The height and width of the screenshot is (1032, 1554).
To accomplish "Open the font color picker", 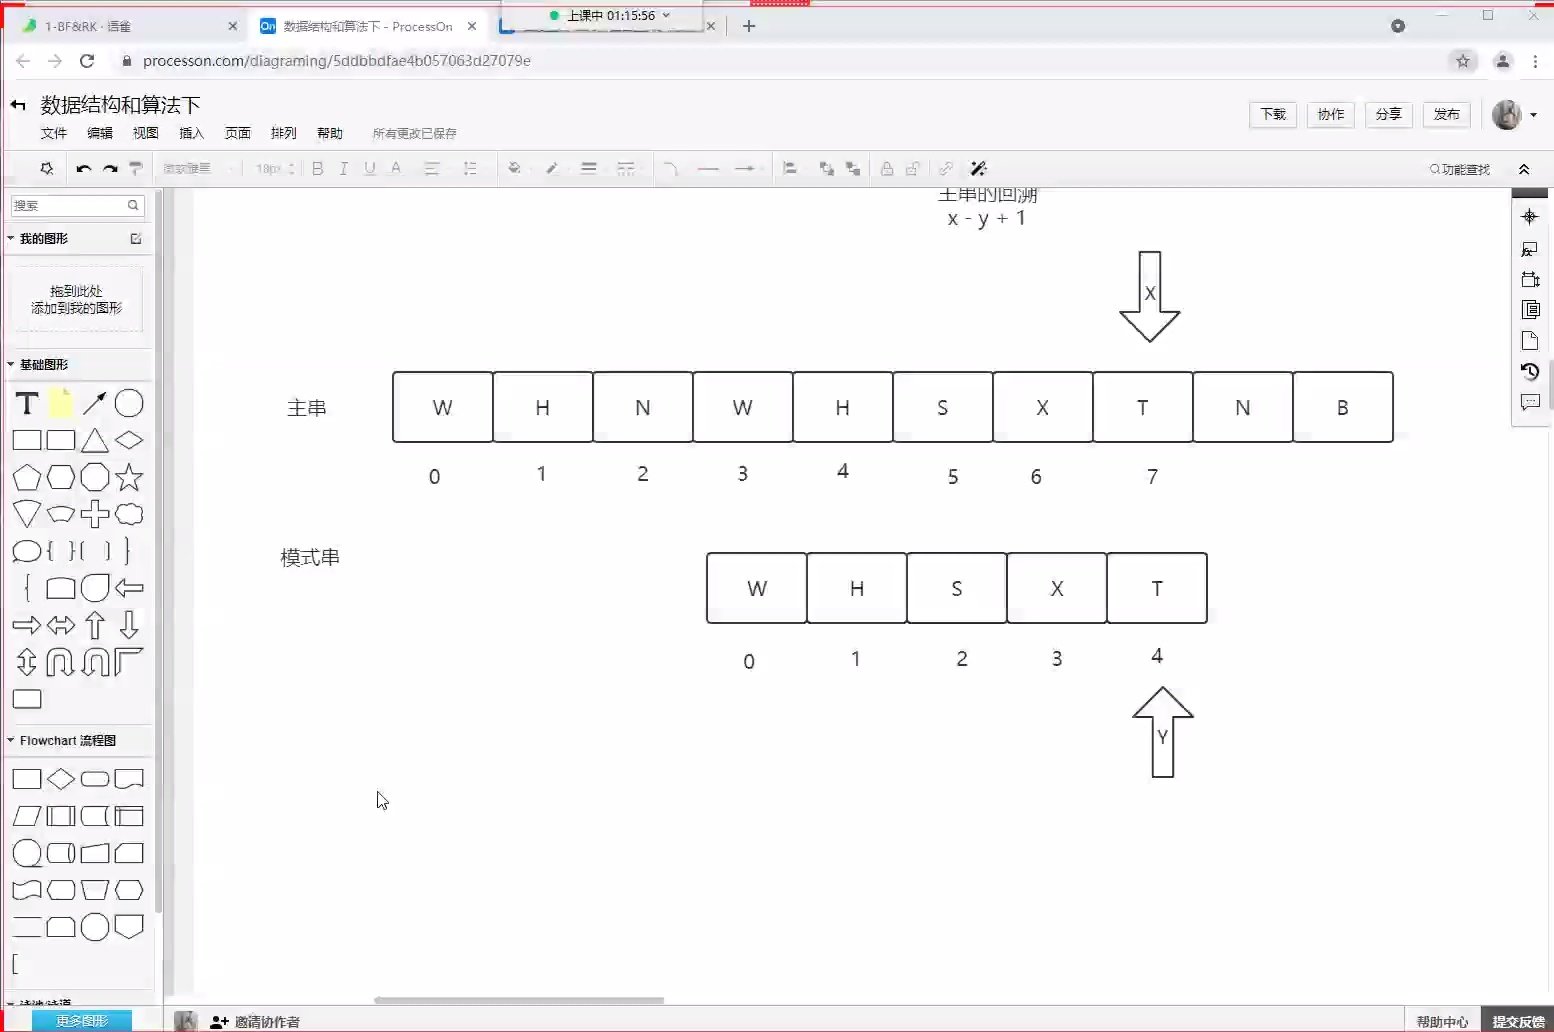I will coord(395,168).
